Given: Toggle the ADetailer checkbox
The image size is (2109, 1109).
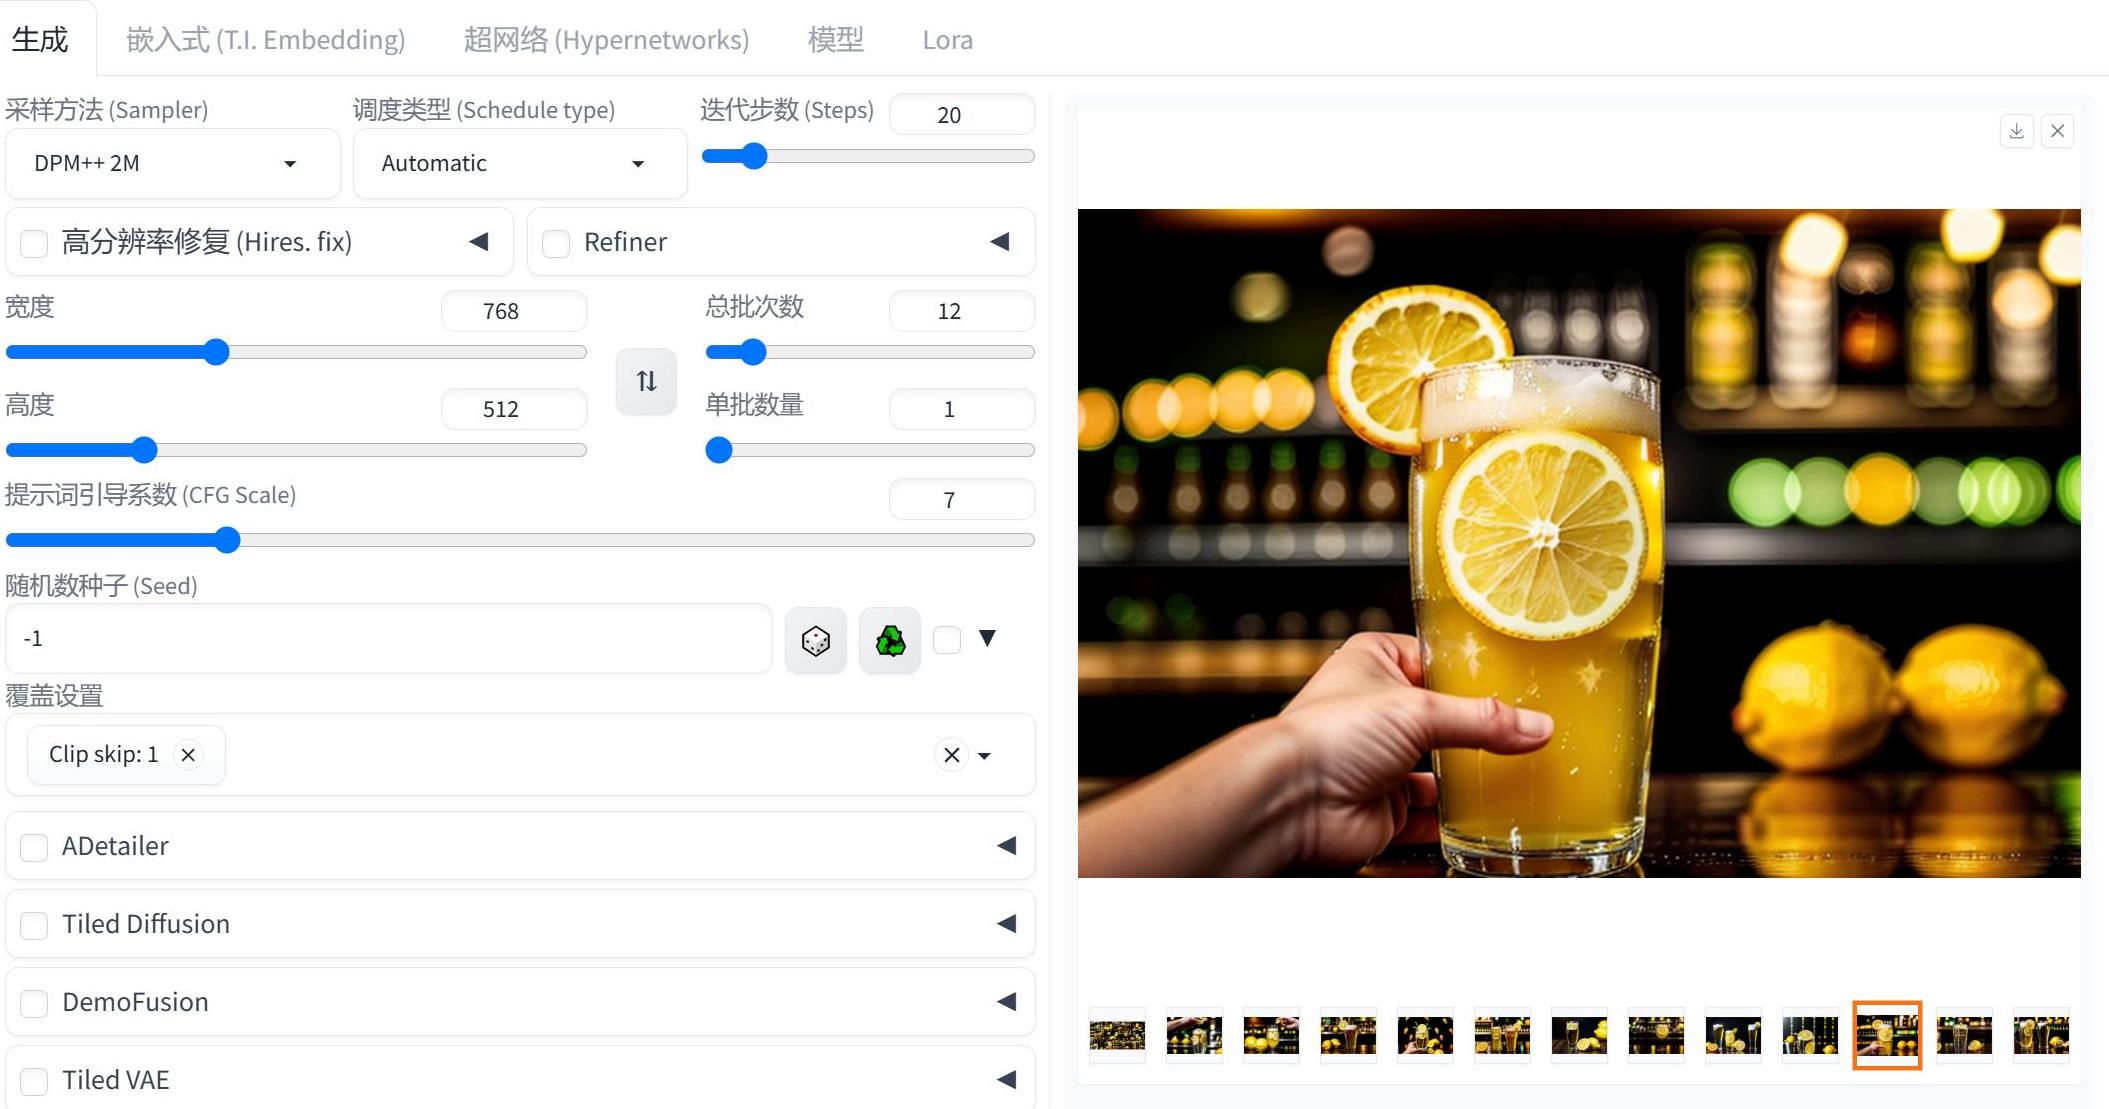Looking at the screenshot, I should (34, 847).
